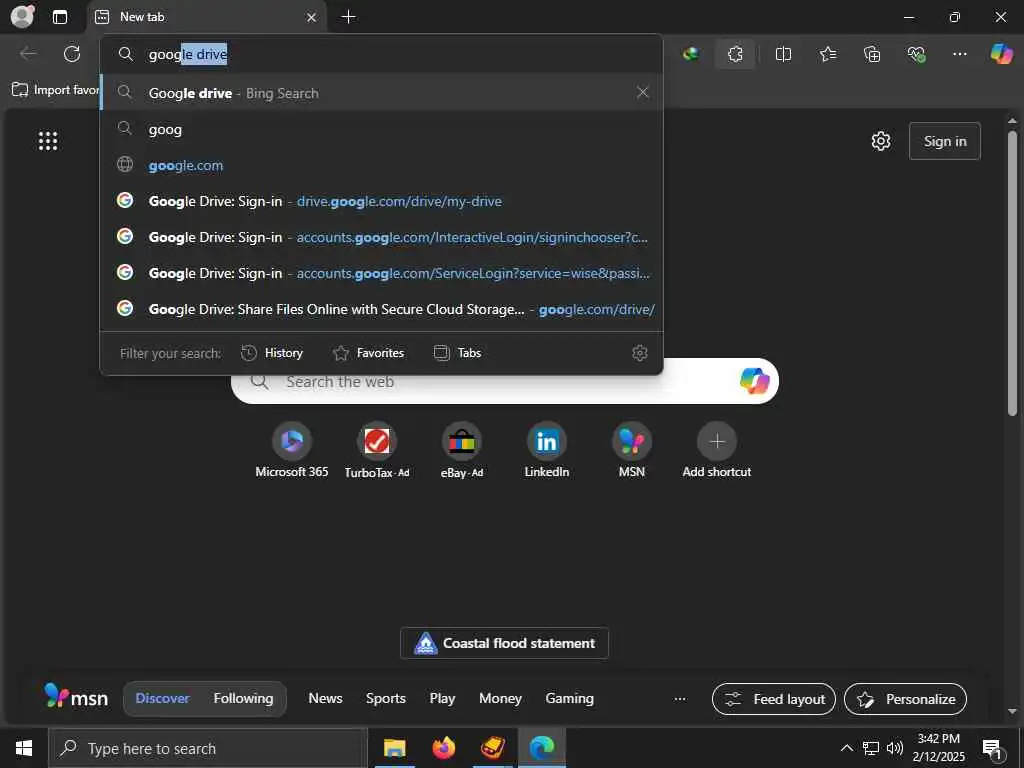
Task: Open the Windows Start menu
Action: pos(24,748)
